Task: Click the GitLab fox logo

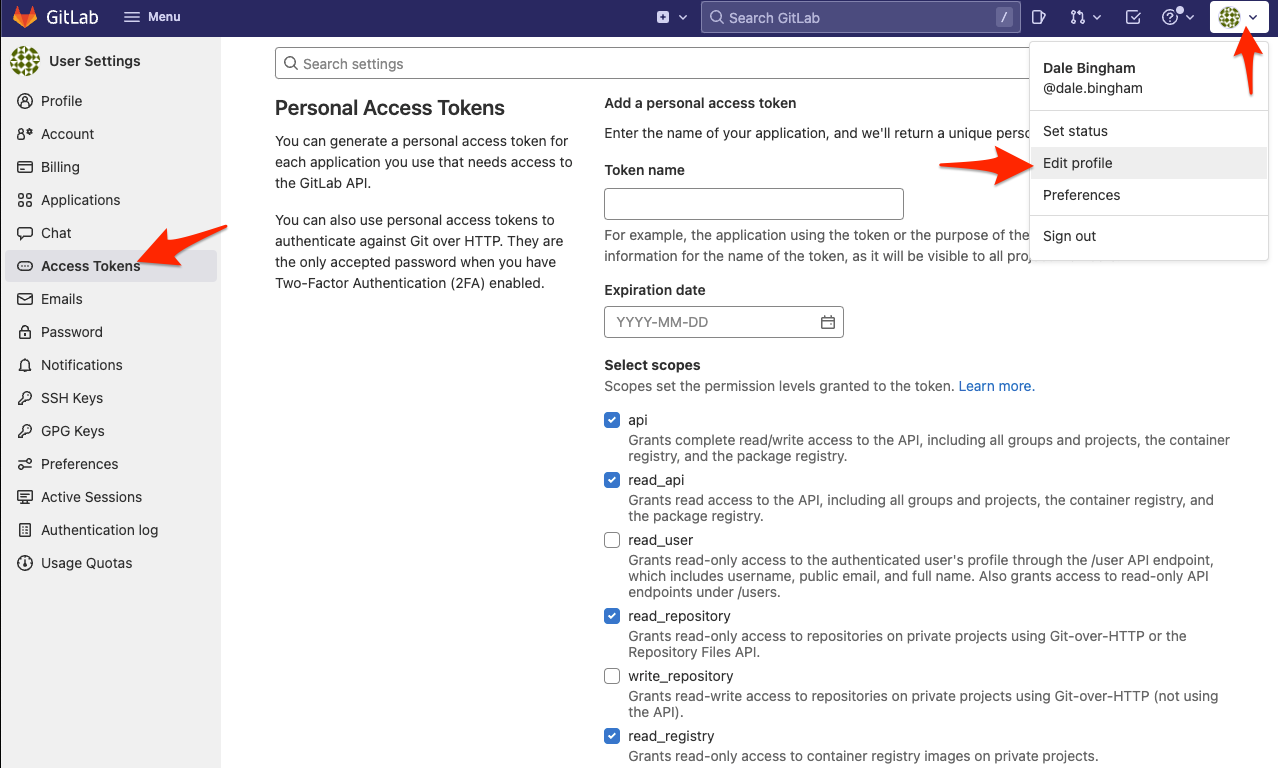Action: [25, 17]
